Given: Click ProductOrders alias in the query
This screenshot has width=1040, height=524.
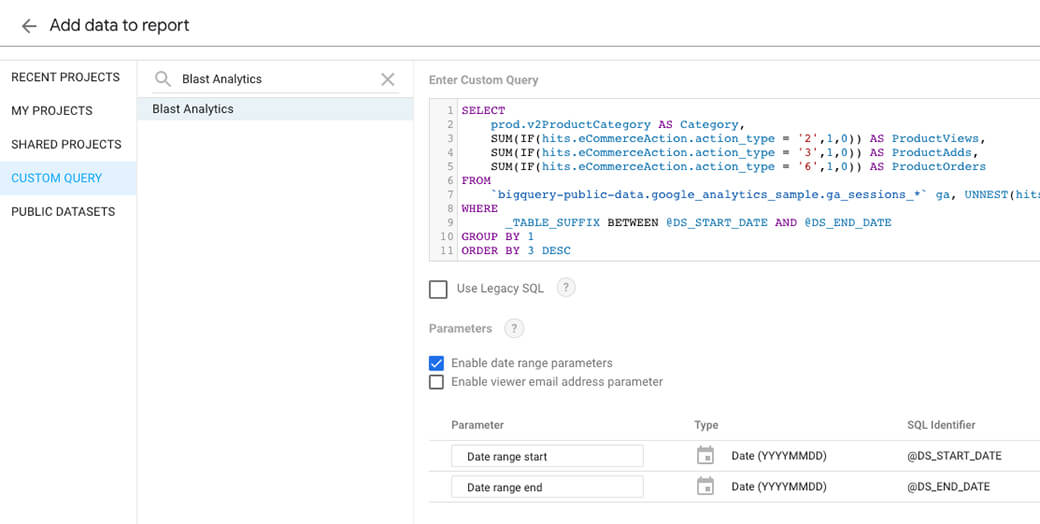Looking at the screenshot, I should [939, 166].
